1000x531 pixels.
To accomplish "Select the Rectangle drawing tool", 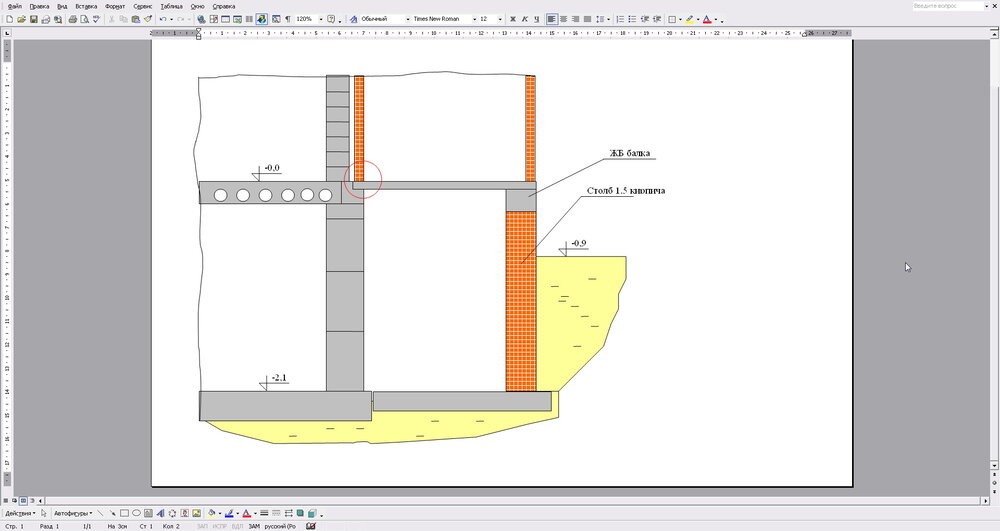I will tap(124, 513).
